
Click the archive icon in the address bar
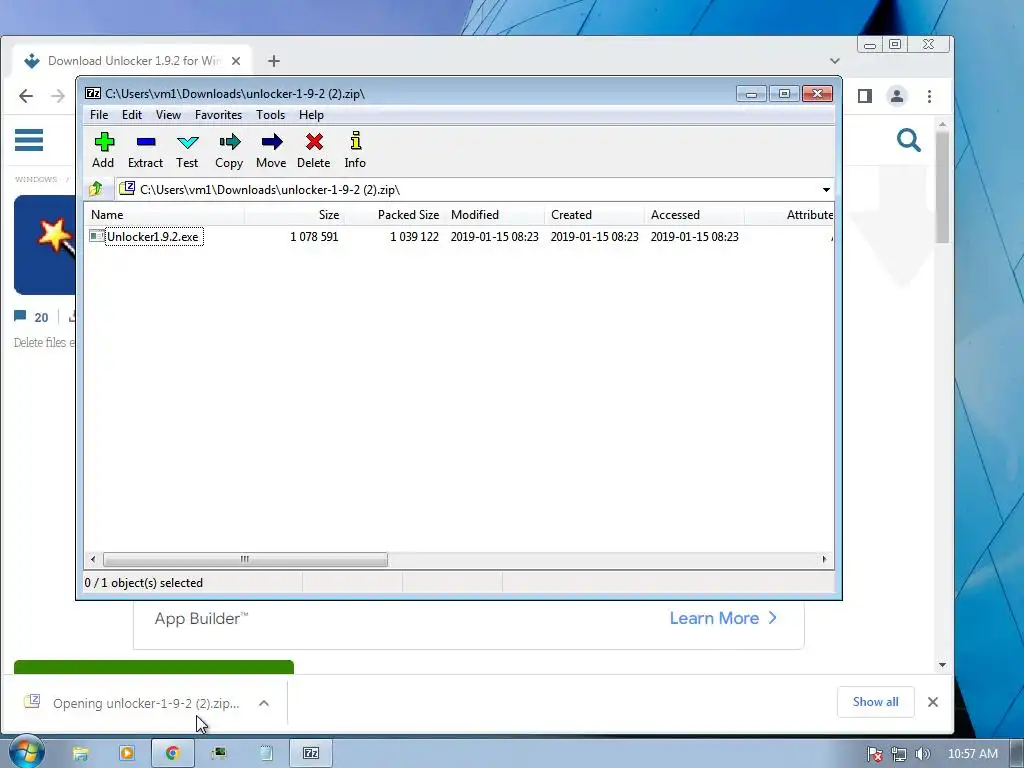[x=127, y=189]
